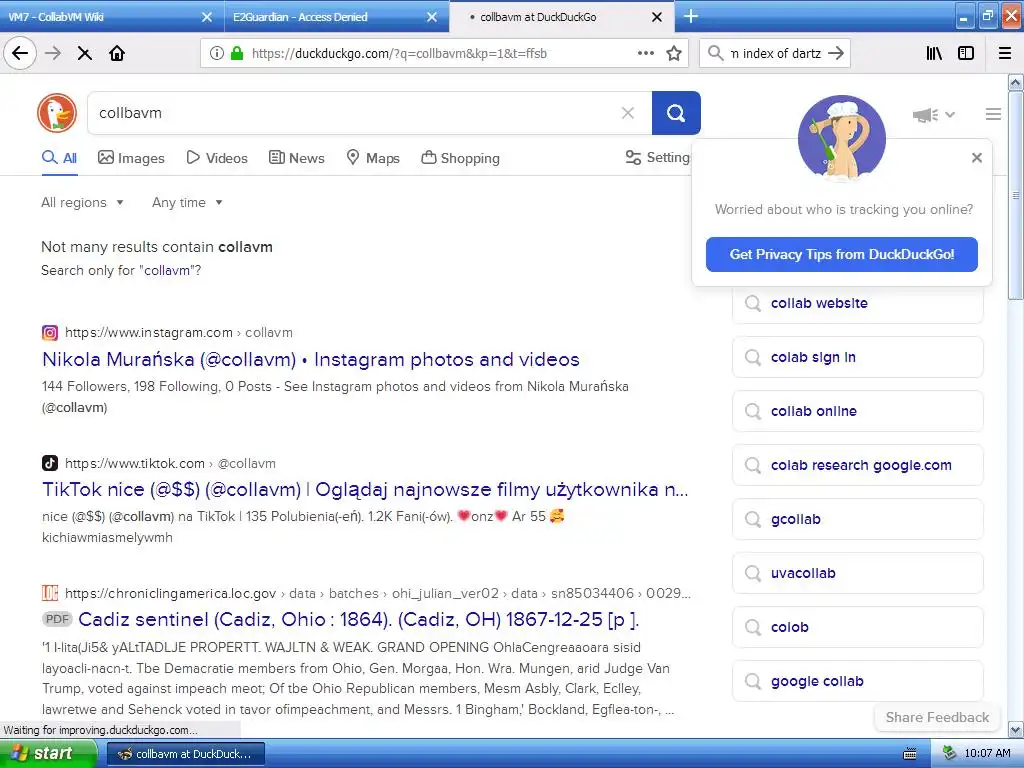The image size is (1024, 768).
Task: Select the Images search tab
Action: (x=131, y=158)
